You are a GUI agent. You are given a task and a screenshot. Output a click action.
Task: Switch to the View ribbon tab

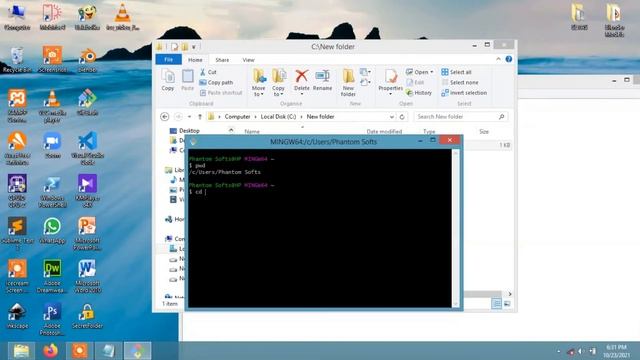[248, 60]
